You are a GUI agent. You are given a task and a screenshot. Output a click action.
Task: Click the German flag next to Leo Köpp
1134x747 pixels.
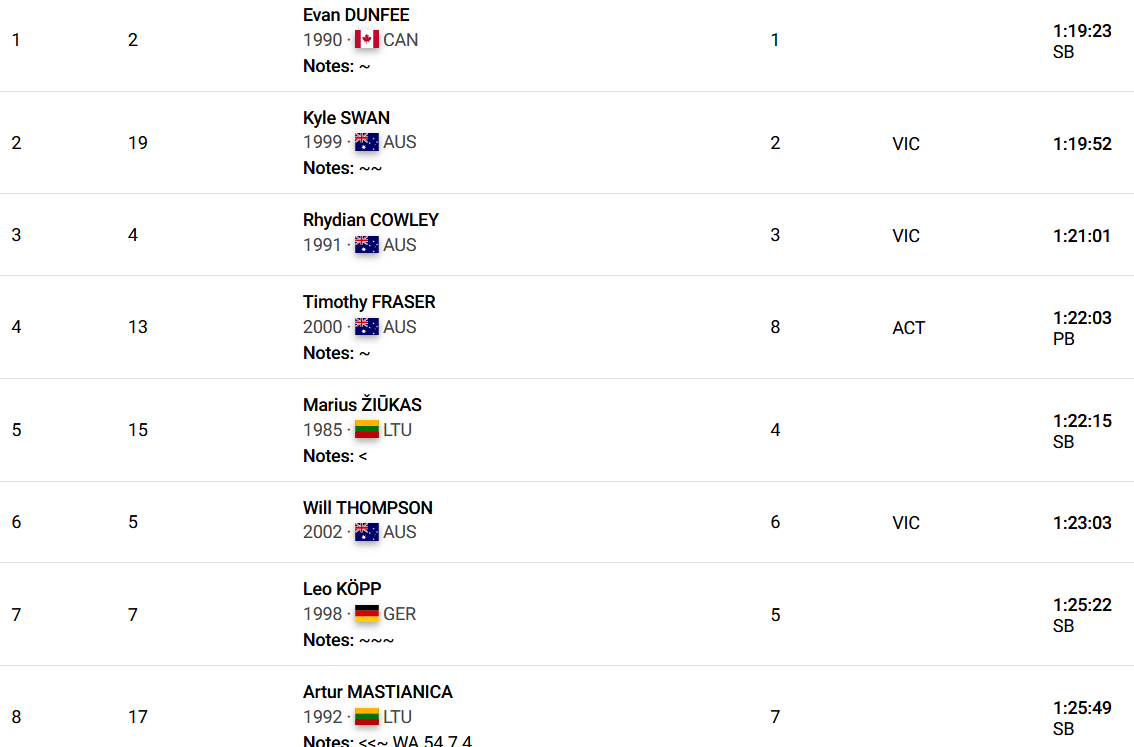[367, 613]
